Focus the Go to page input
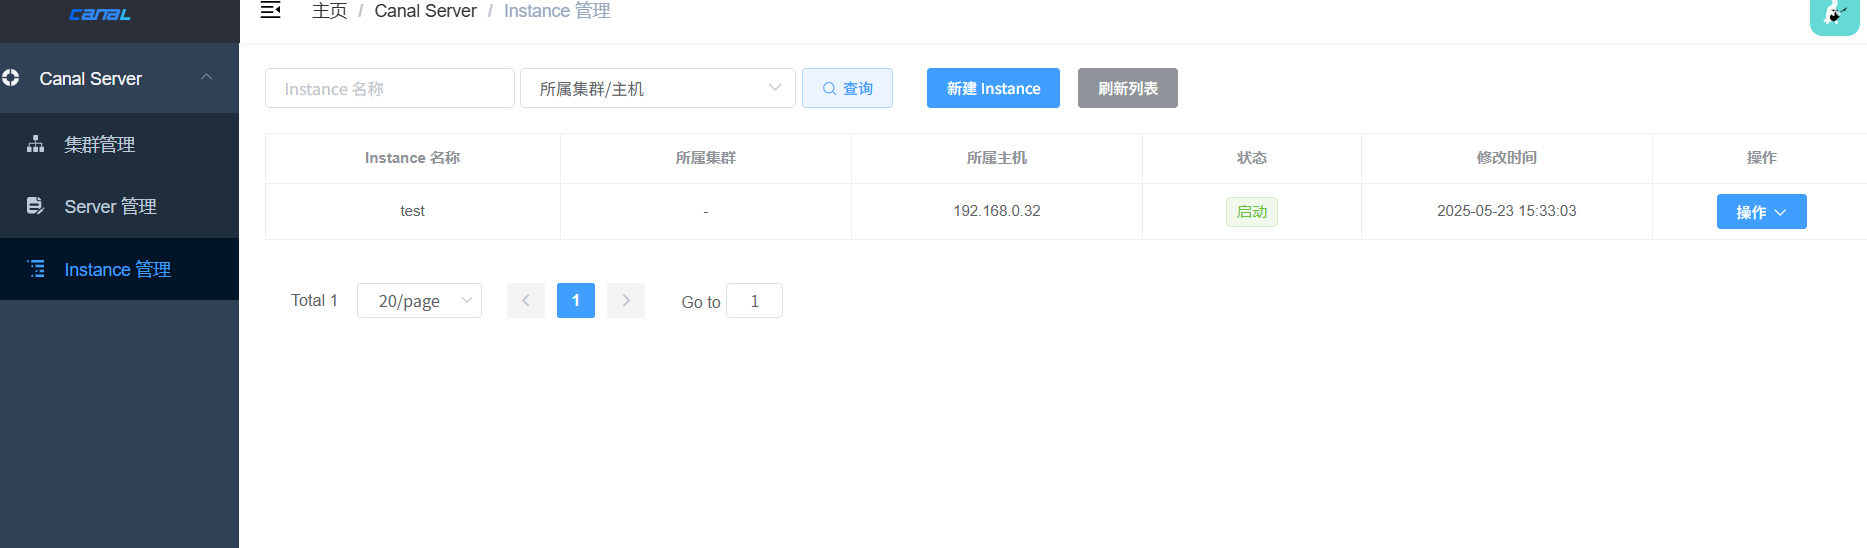 click(754, 300)
